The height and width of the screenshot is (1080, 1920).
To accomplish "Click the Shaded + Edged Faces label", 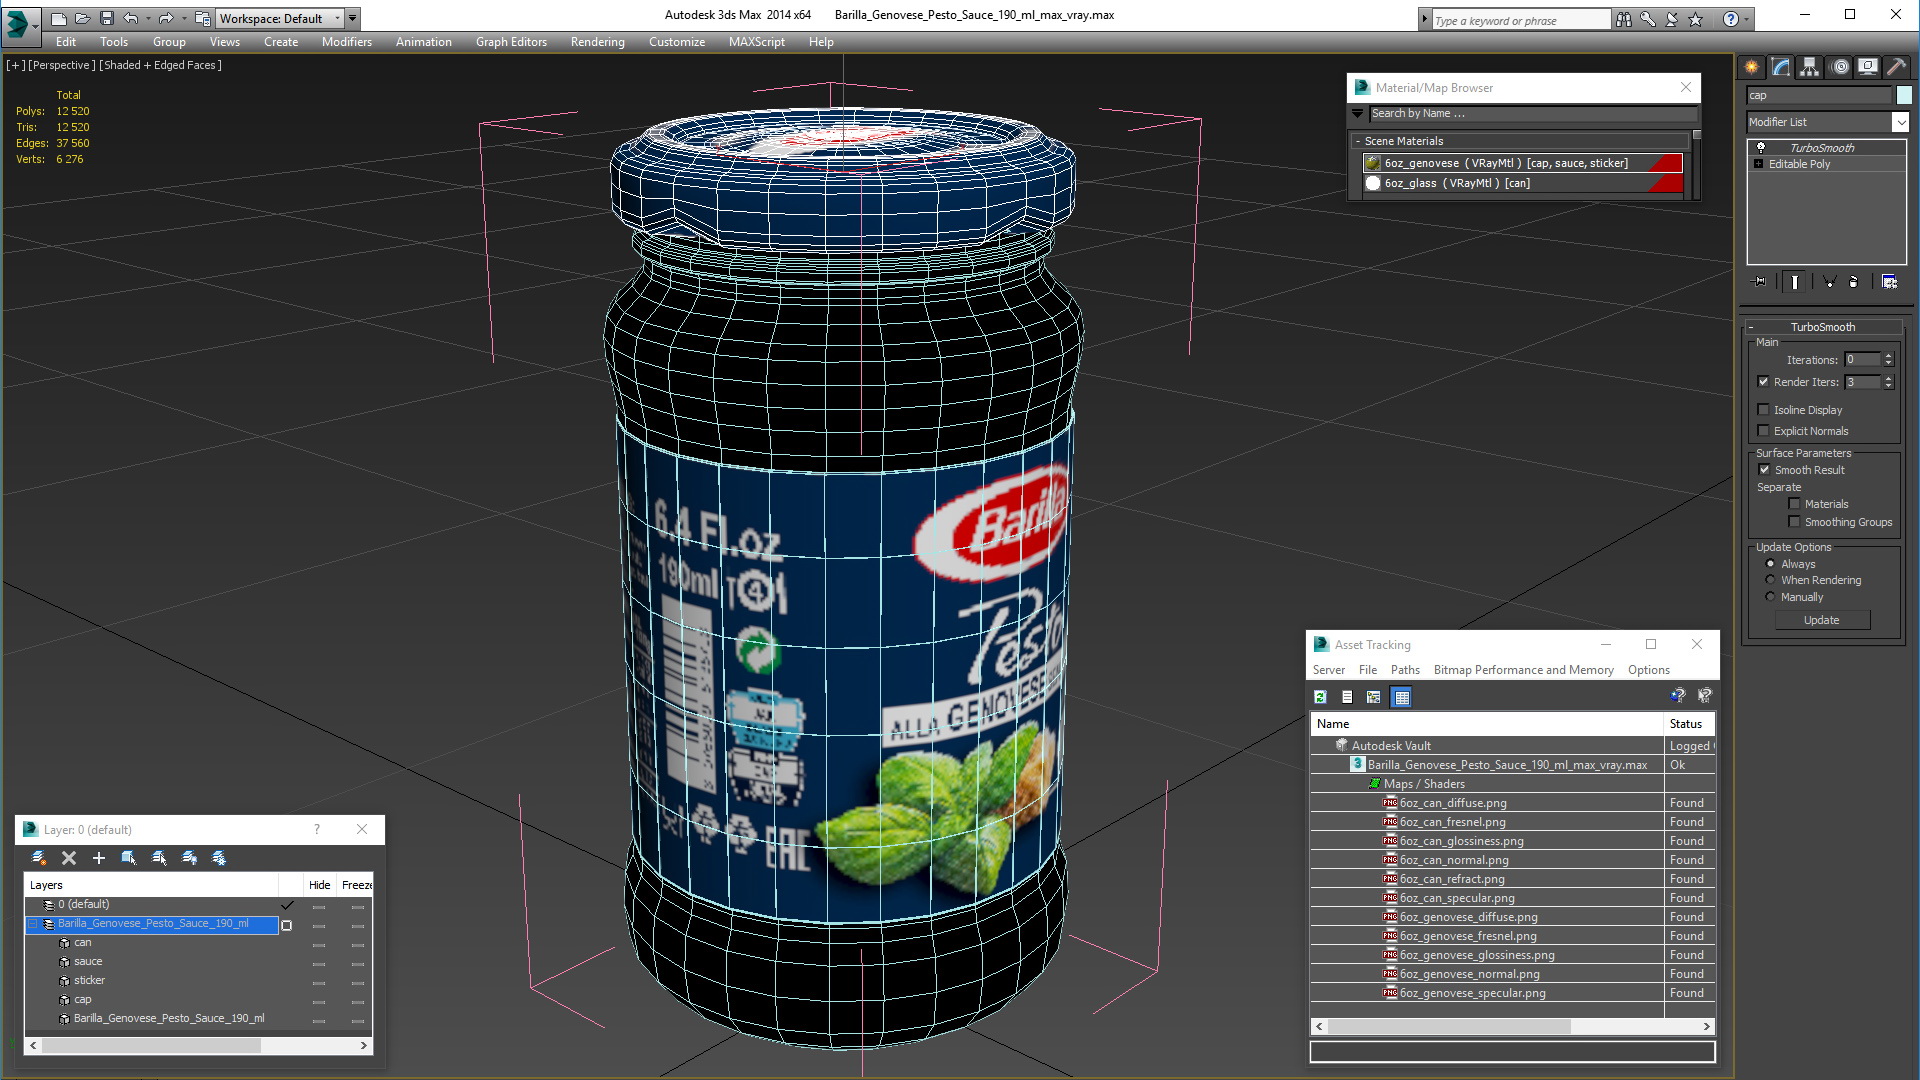I will click(160, 65).
